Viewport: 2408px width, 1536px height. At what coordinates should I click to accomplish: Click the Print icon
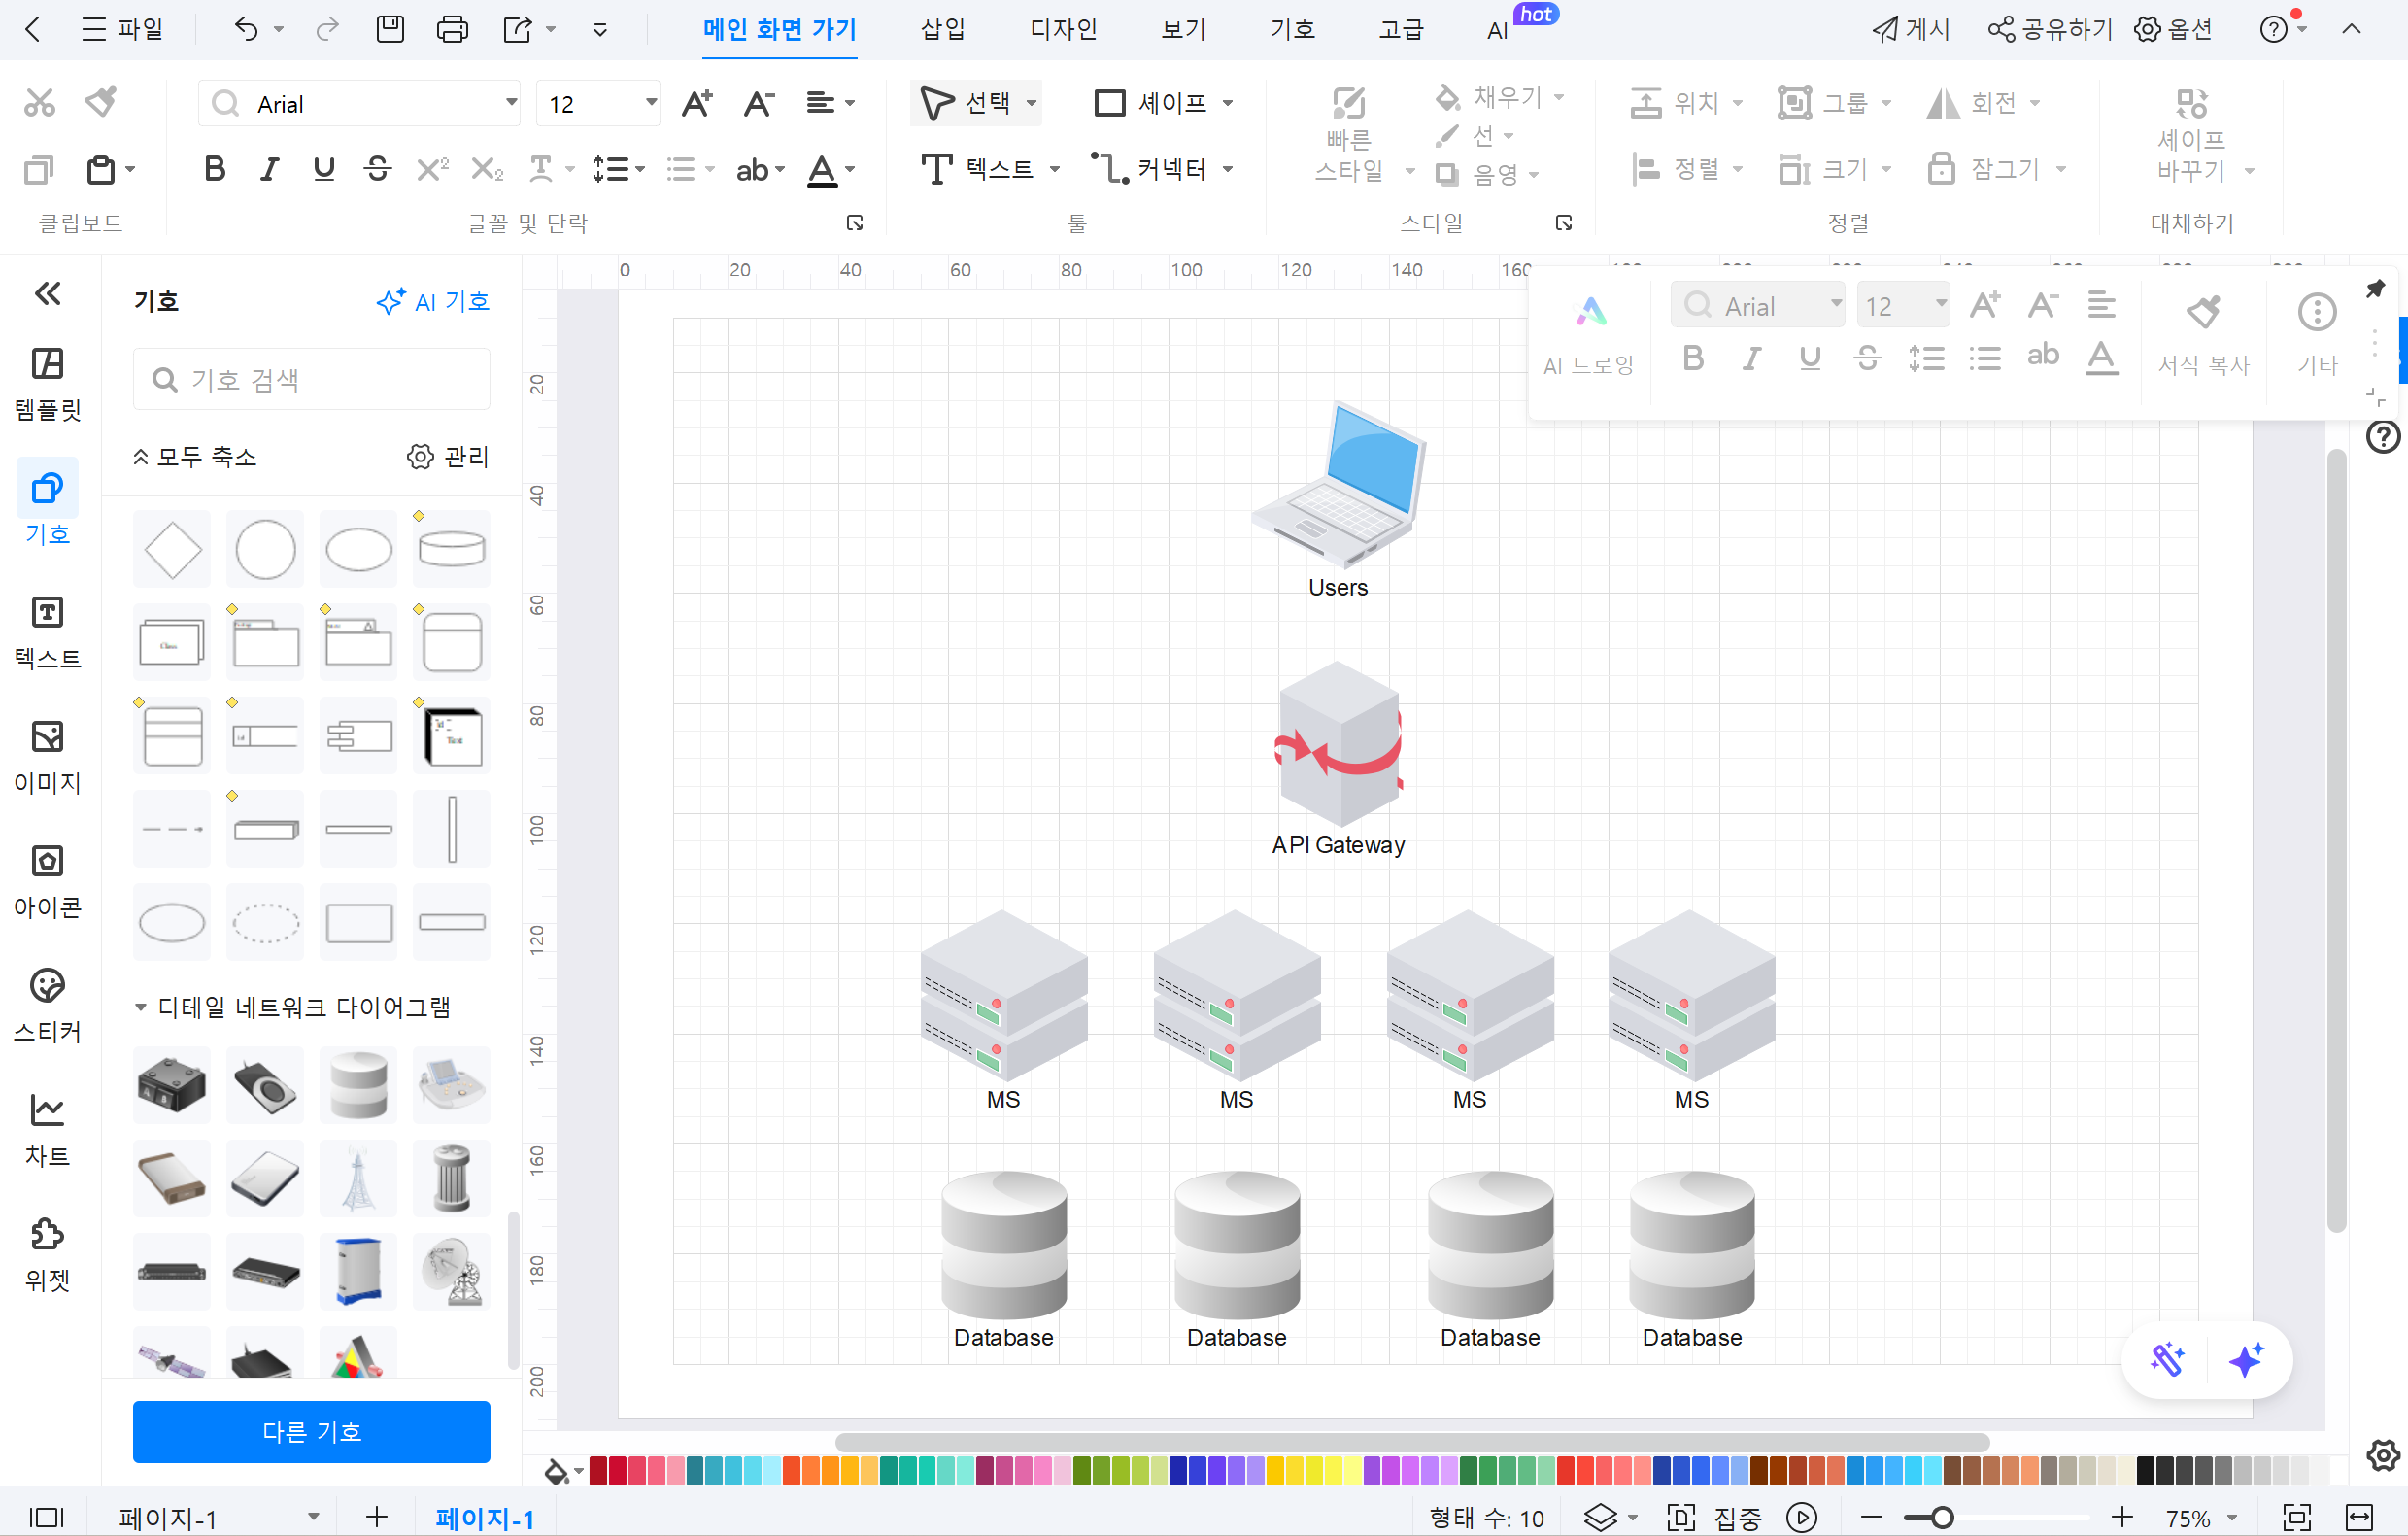tap(452, 29)
